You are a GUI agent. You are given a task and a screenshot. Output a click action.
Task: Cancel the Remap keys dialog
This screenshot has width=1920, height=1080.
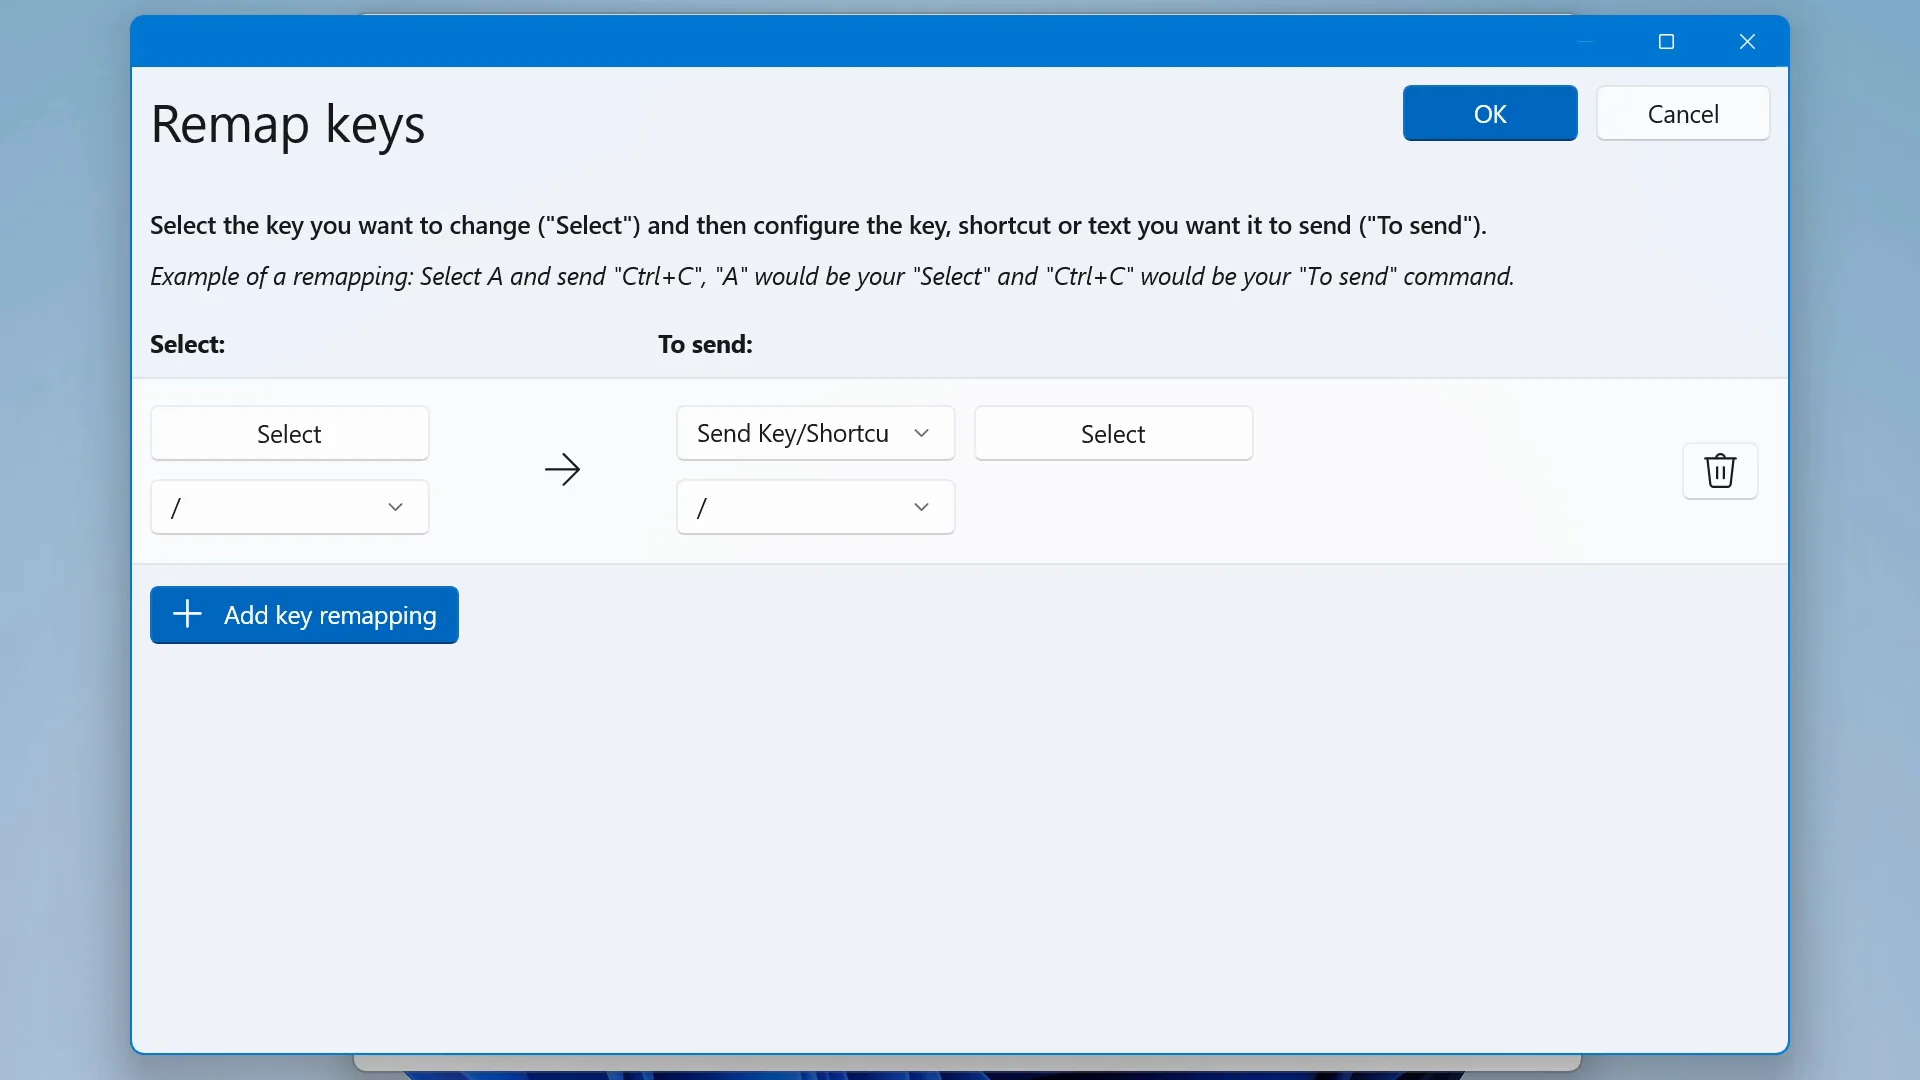[x=1683, y=113]
